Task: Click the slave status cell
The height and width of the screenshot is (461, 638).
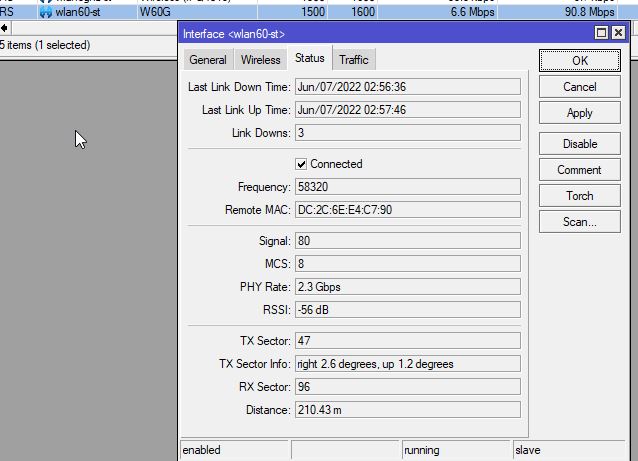Action: click(x=570, y=450)
